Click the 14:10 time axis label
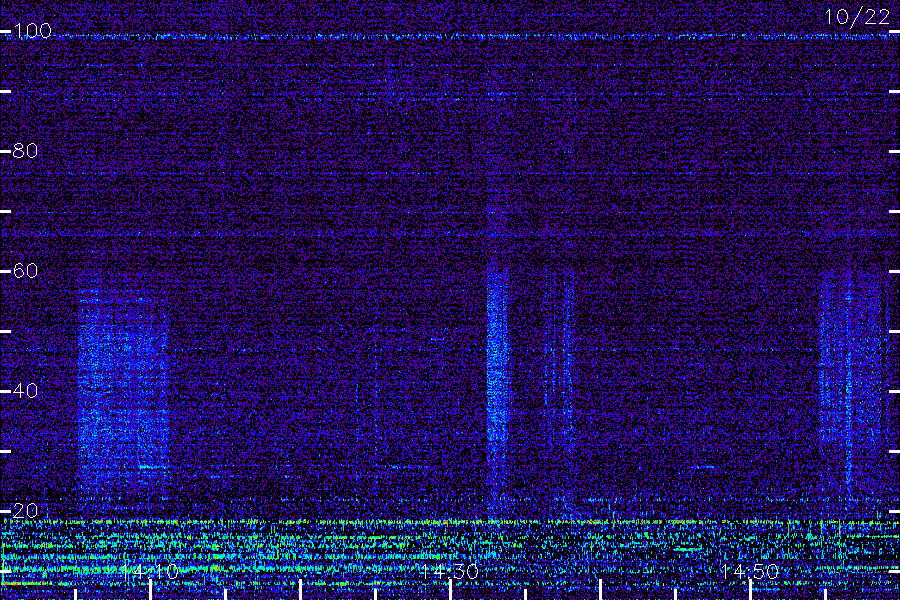Image resolution: width=900 pixels, height=600 pixels. click(150, 572)
